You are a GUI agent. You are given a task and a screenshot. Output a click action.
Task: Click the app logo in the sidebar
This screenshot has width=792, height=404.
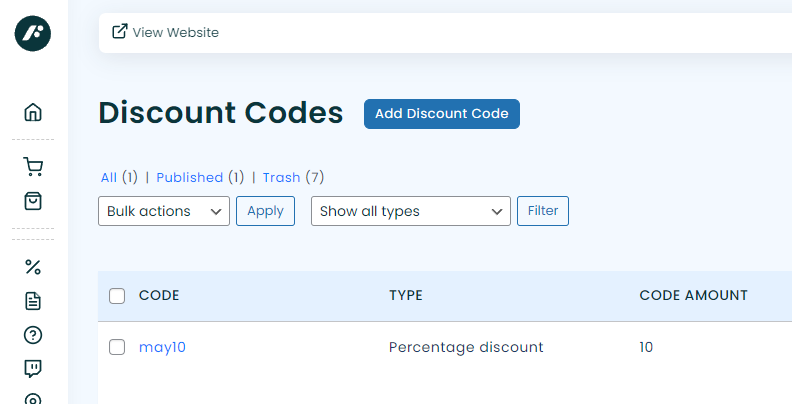[33, 33]
